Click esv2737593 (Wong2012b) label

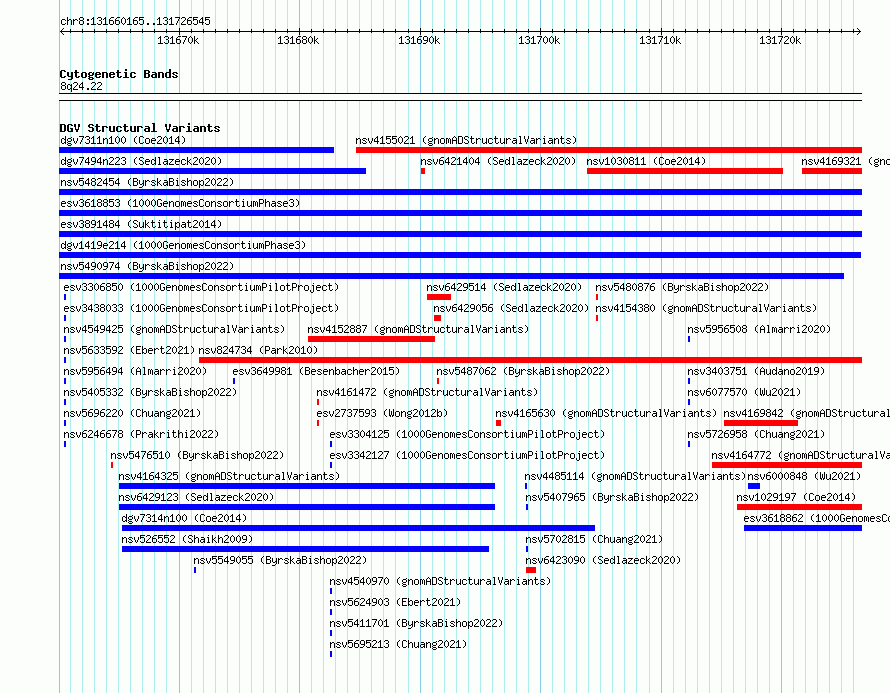tap(382, 413)
